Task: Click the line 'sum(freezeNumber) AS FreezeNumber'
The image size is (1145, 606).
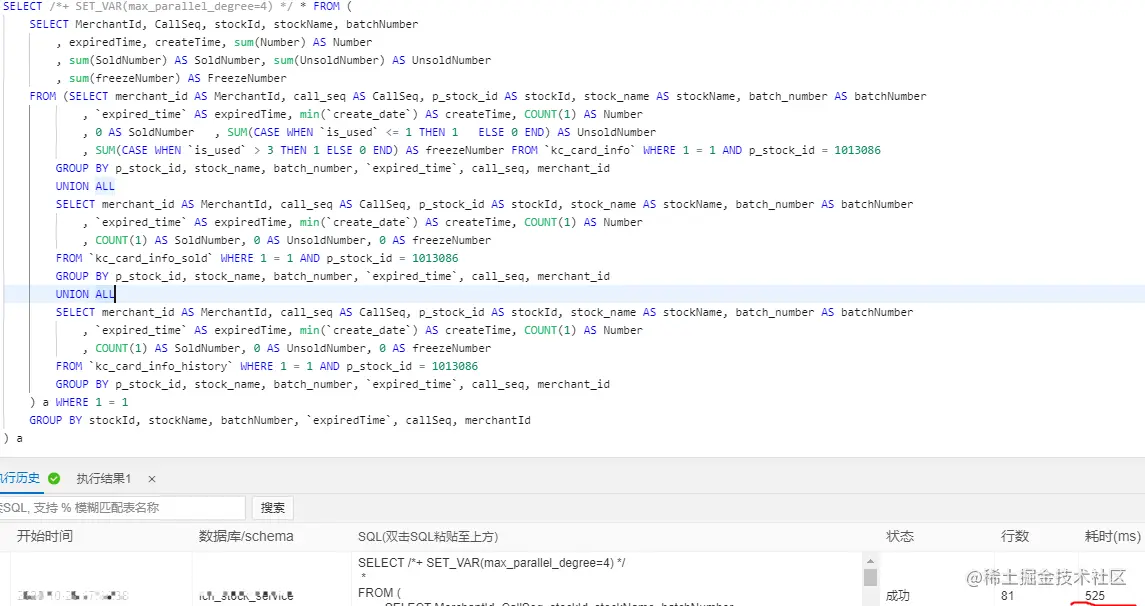Action: click(x=171, y=78)
